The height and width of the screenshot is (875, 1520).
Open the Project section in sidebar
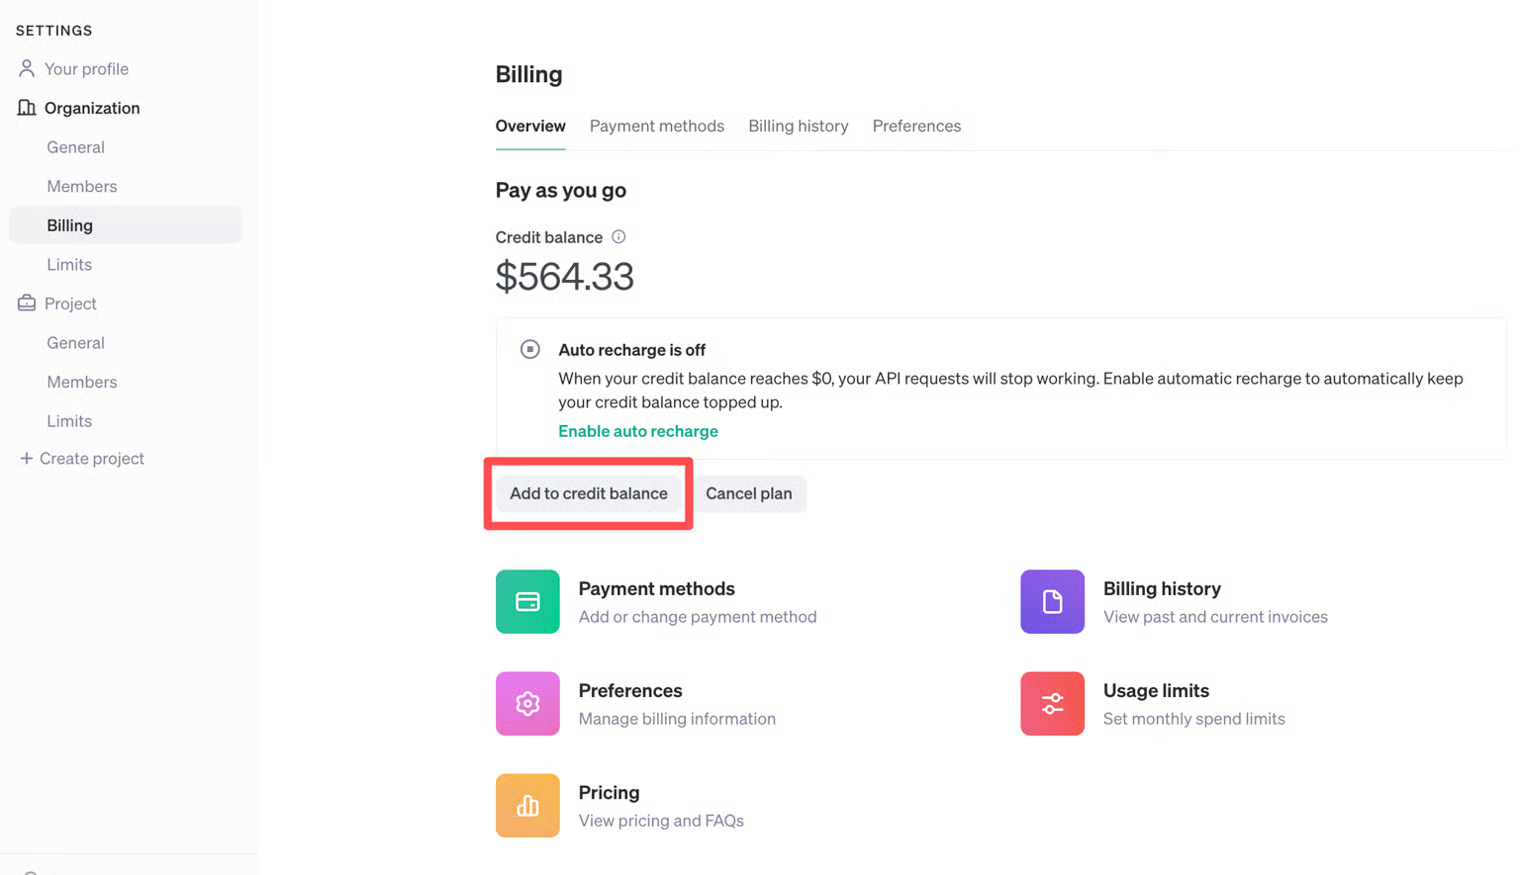coord(70,304)
